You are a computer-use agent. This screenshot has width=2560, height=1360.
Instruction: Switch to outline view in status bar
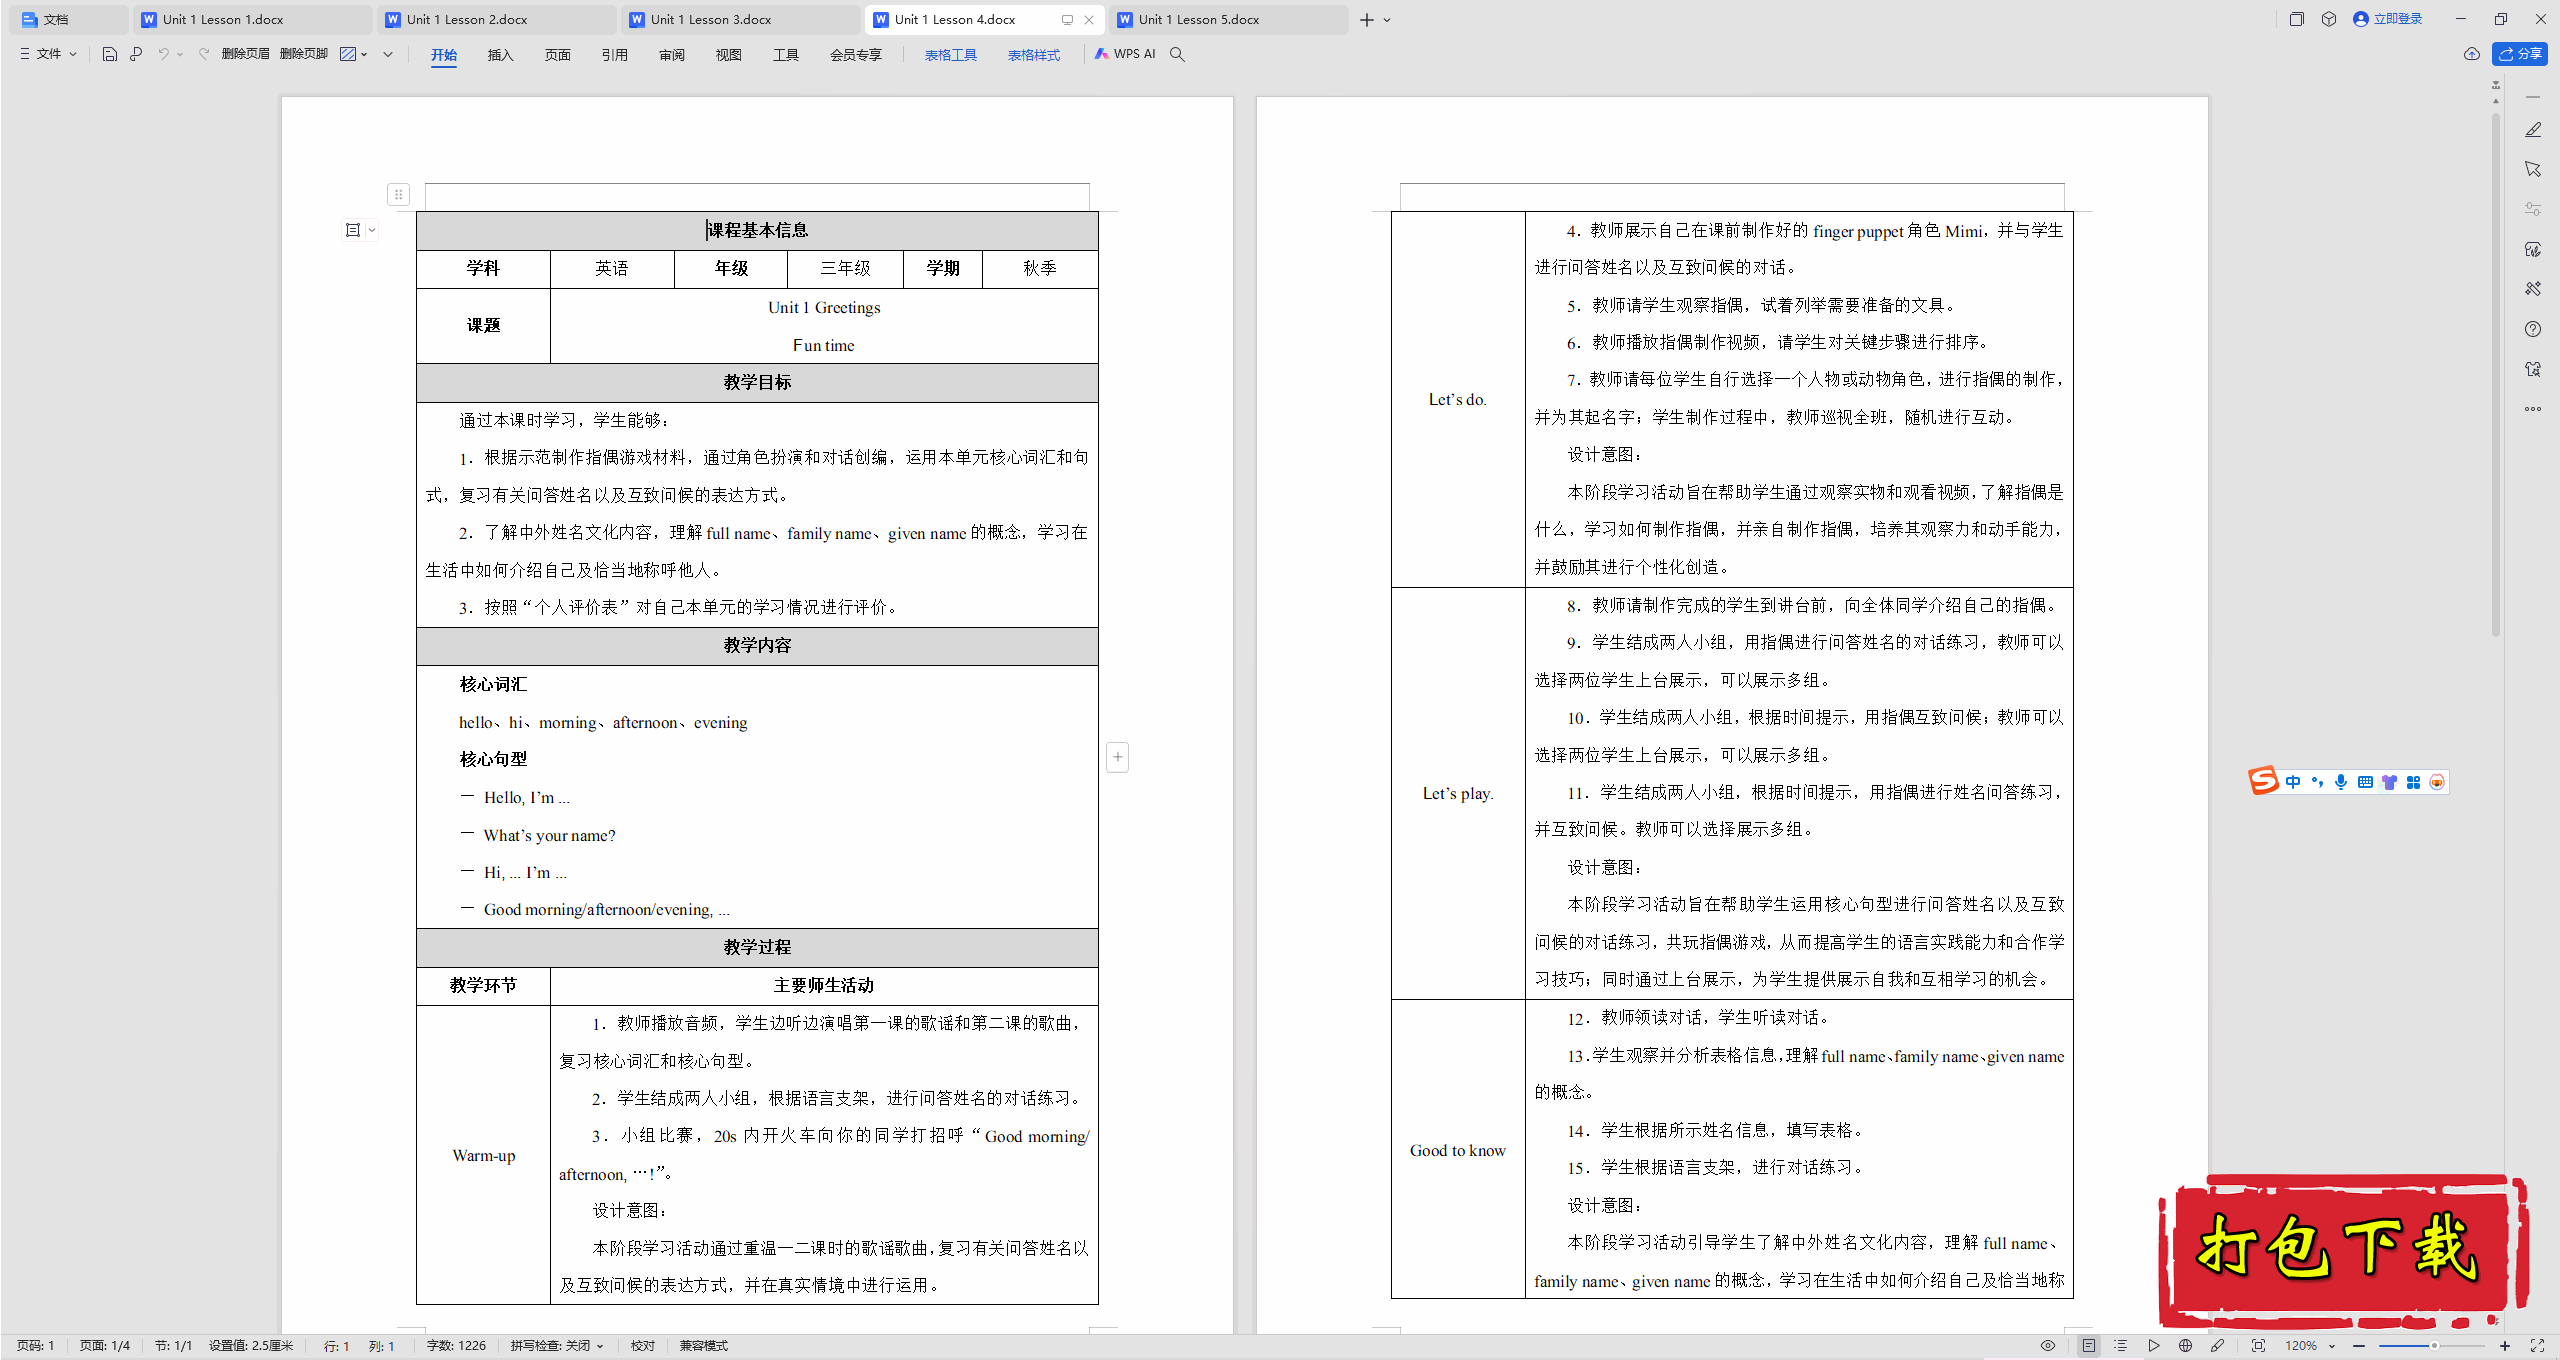click(2120, 1346)
